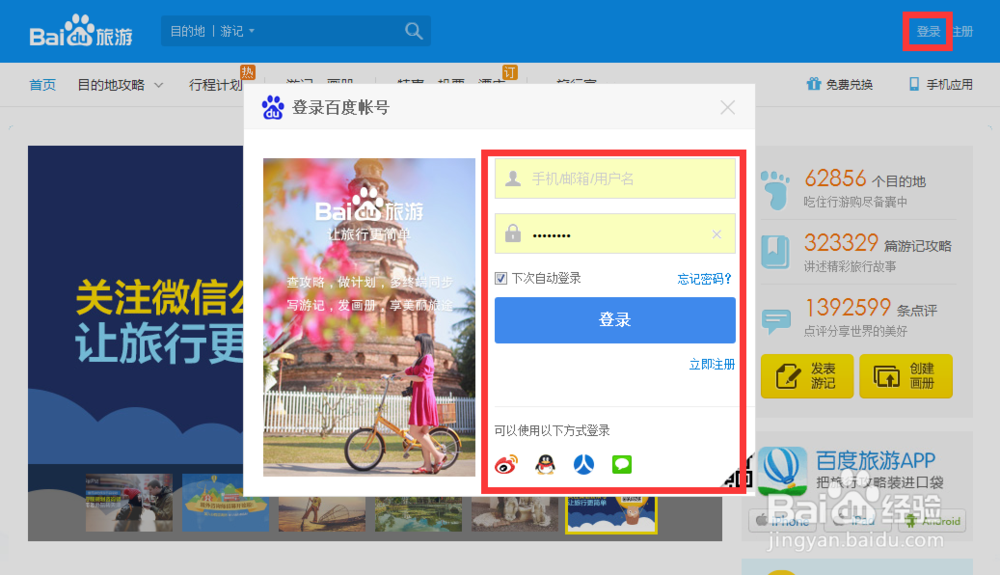Click the blue 登录 button
This screenshot has width=1000, height=575.
click(x=615, y=320)
